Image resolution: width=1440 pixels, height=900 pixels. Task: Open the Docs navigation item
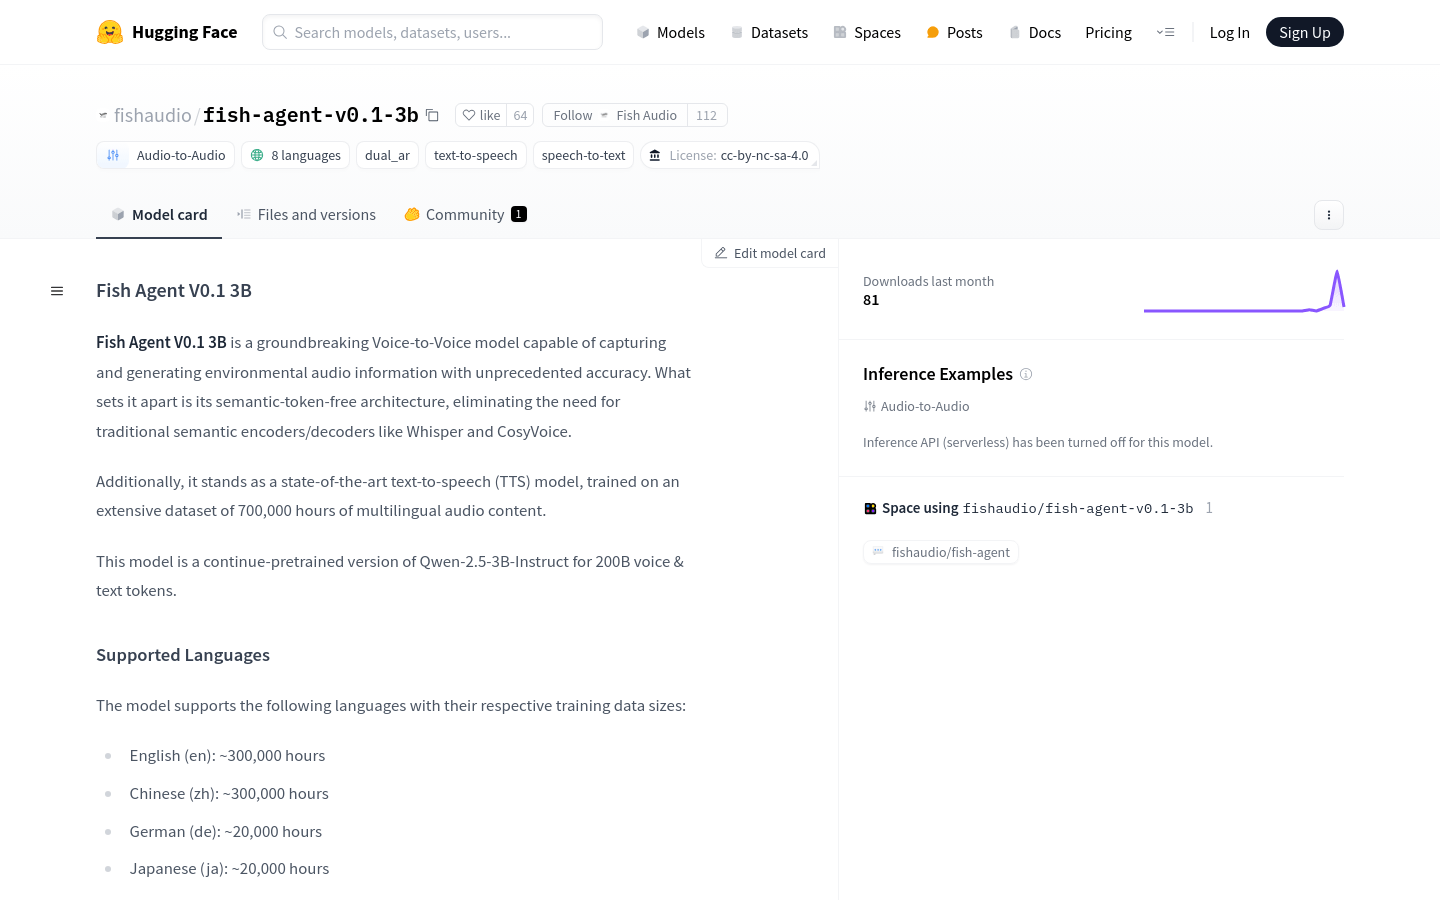(1034, 32)
